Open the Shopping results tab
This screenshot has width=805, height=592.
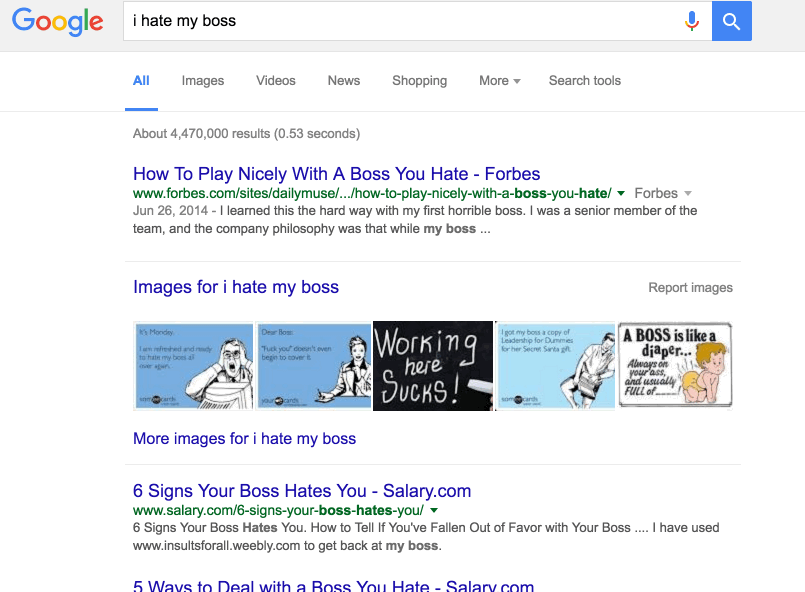[419, 80]
